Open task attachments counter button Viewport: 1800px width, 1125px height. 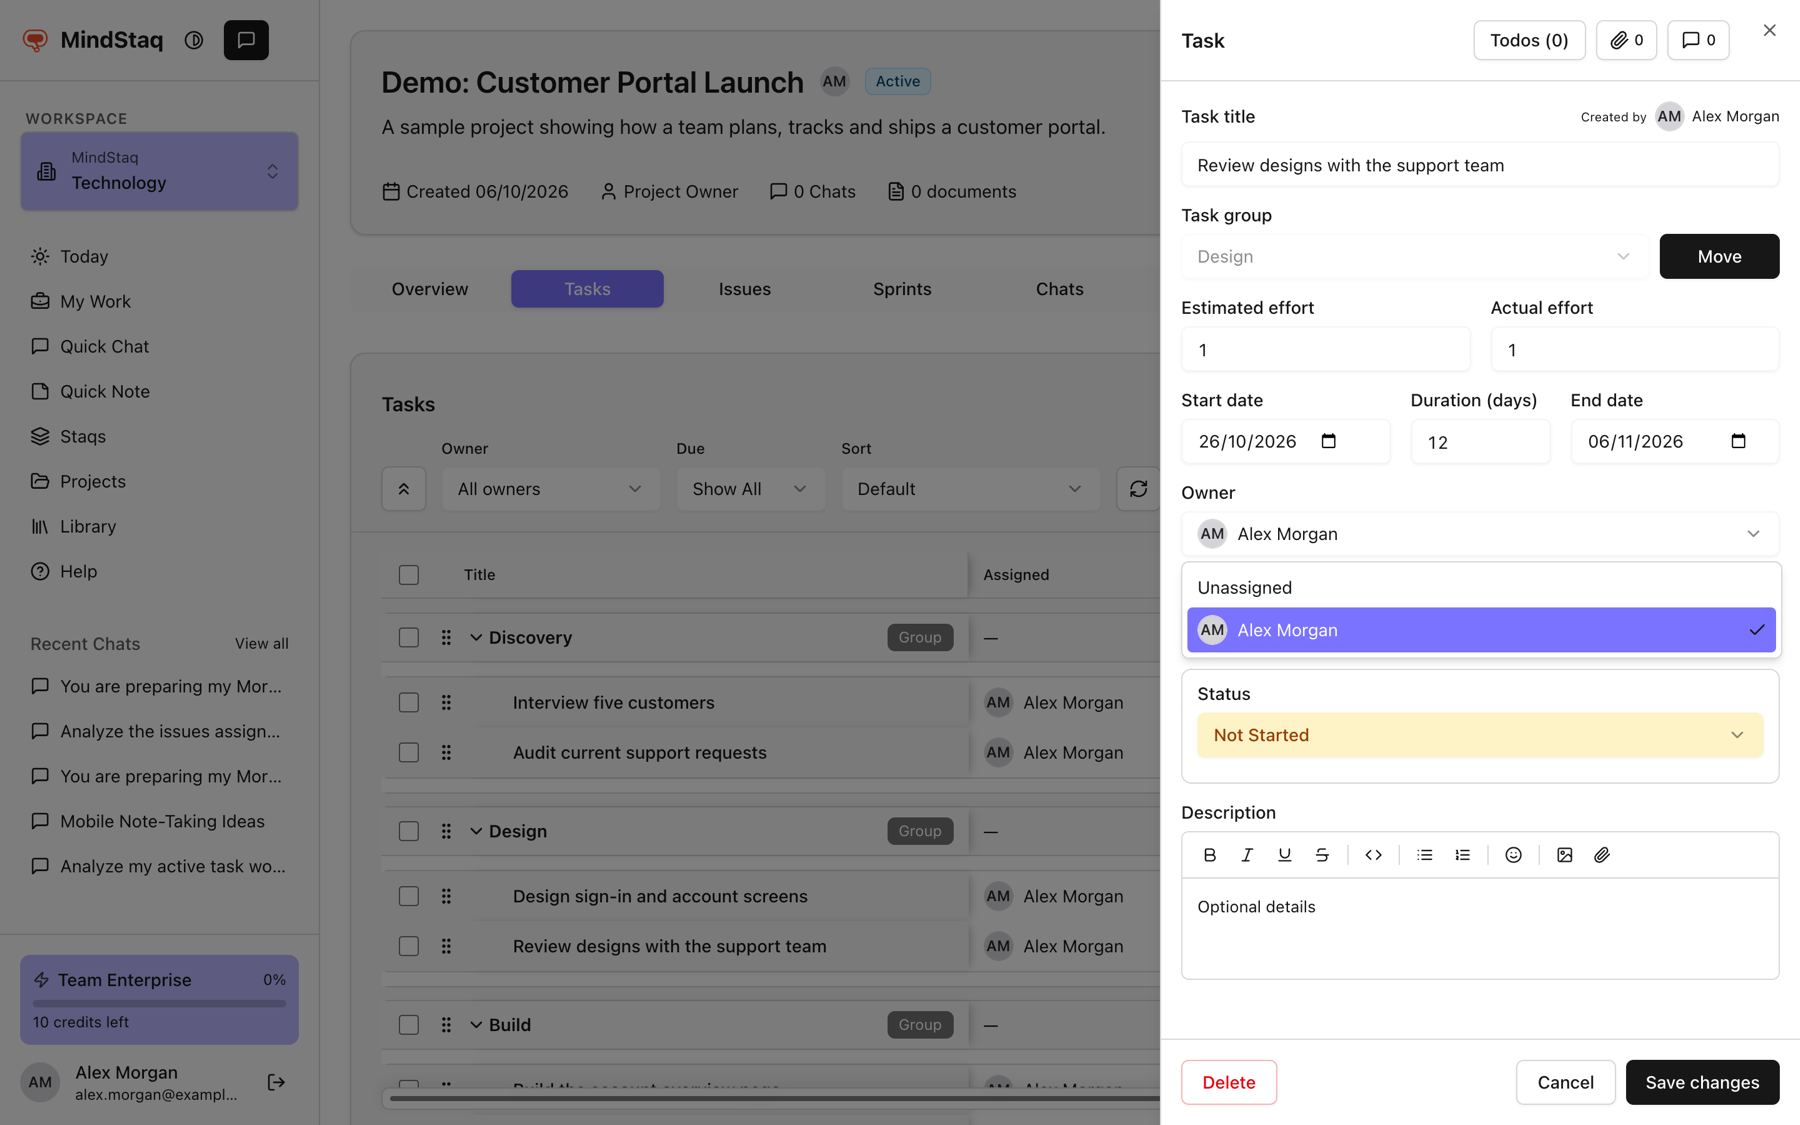click(1626, 40)
